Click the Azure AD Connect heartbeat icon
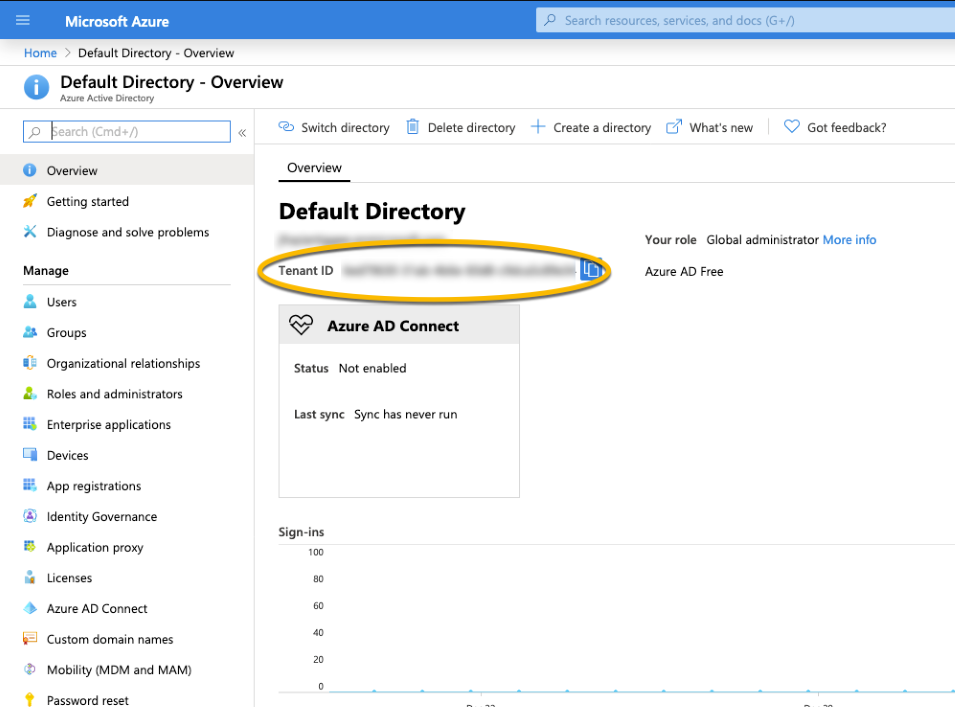This screenshot has height=707, width=955. click(x=301, y=325)
